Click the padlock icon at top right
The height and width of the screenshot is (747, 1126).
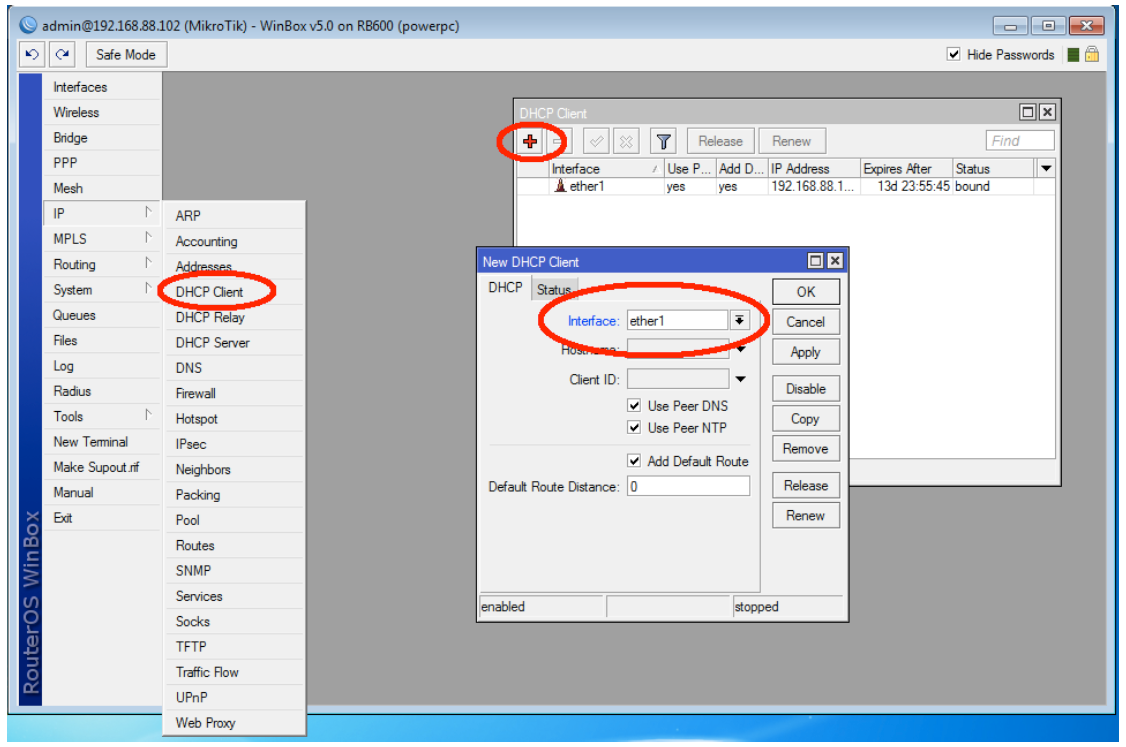[1092, 55]
